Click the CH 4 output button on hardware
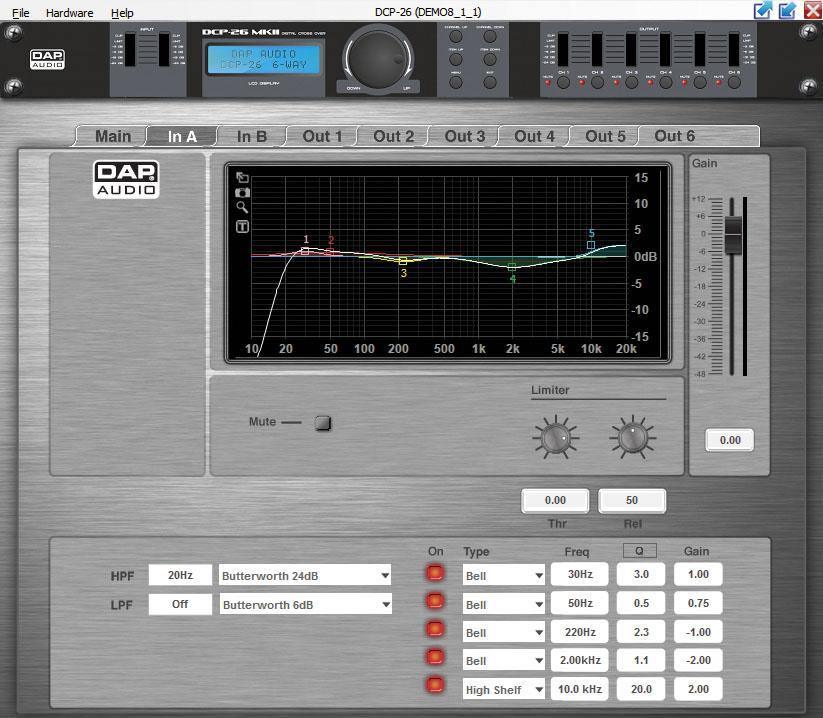 [666, 82]
